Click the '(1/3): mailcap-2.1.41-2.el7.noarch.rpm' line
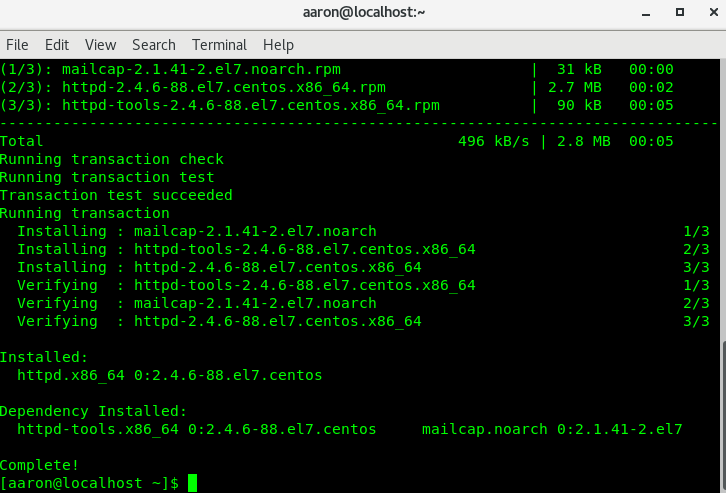726x493 pixels. click(x=170, y=69)
